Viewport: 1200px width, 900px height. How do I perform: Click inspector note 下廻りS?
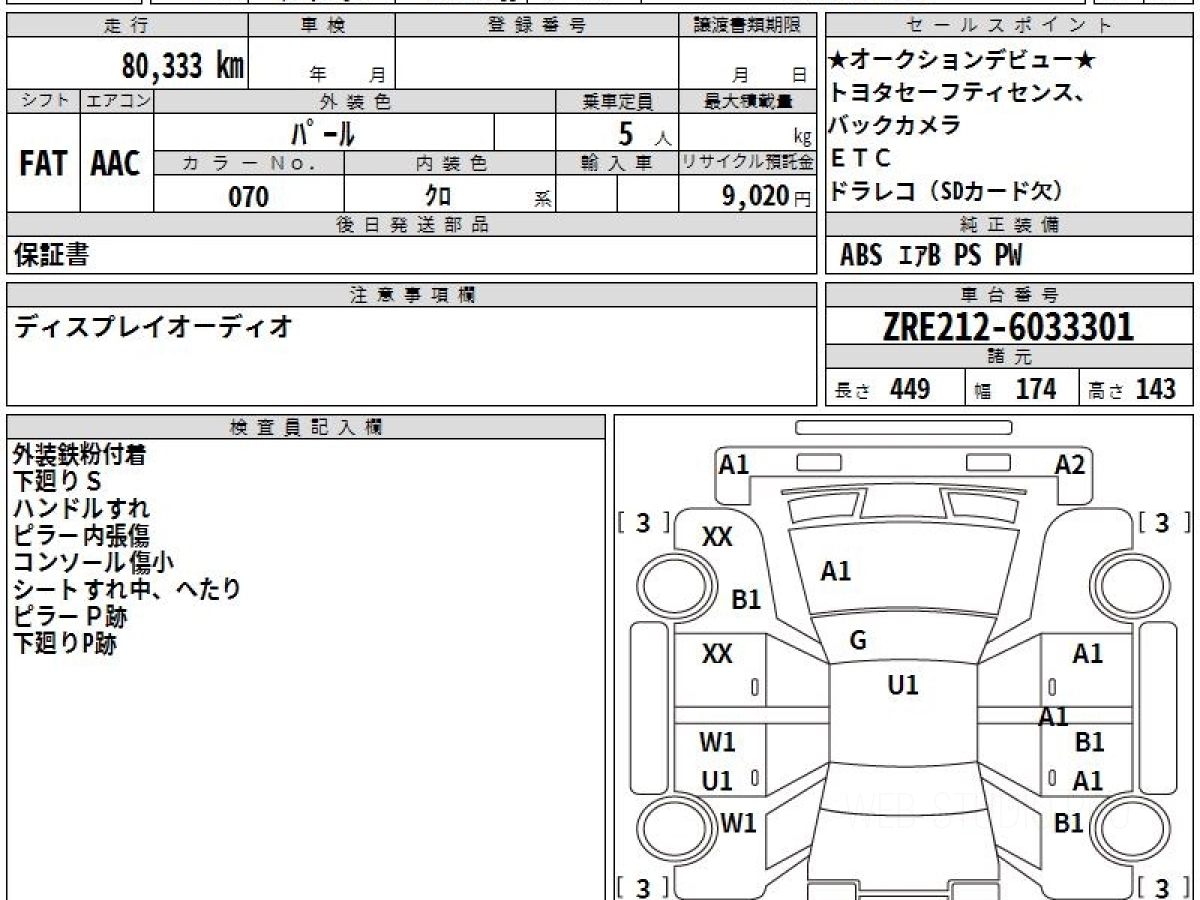58,482
